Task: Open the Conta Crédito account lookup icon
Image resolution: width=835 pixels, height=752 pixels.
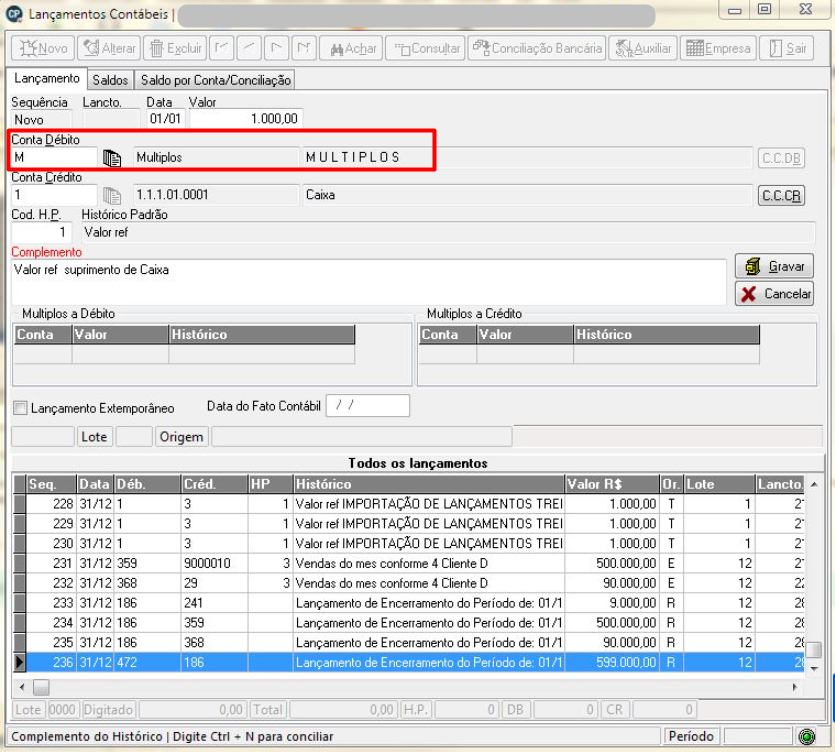Action: [112, 195]
